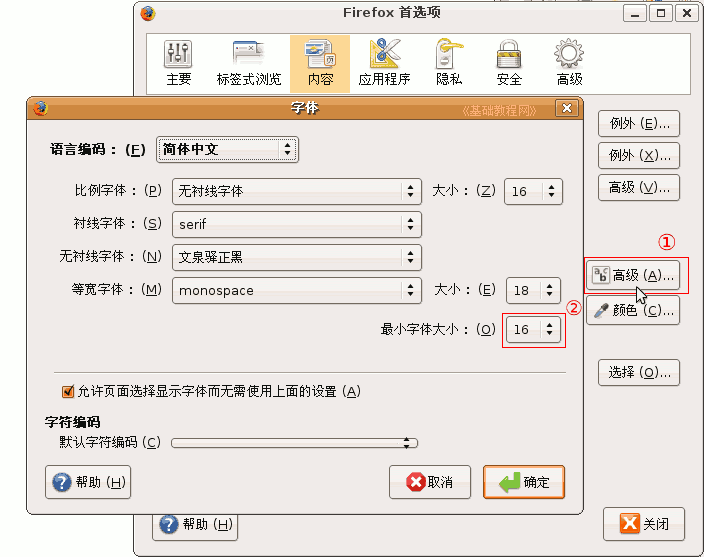Toggle 允许页面选择显示字体 checkbox
The height and width of the screenshot is (557, 704).
[x=68, y=392]
